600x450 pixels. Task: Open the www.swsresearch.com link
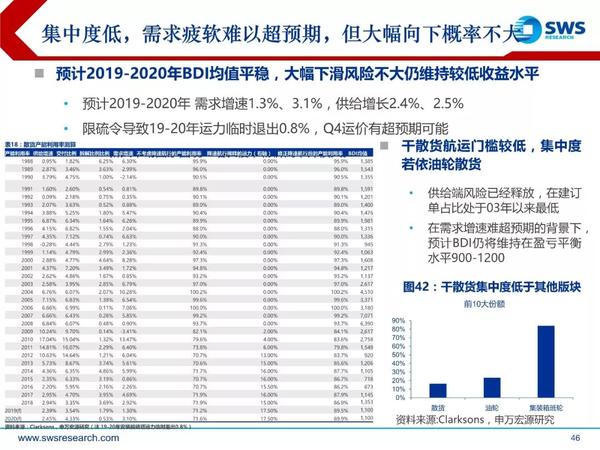click(68, 438)
